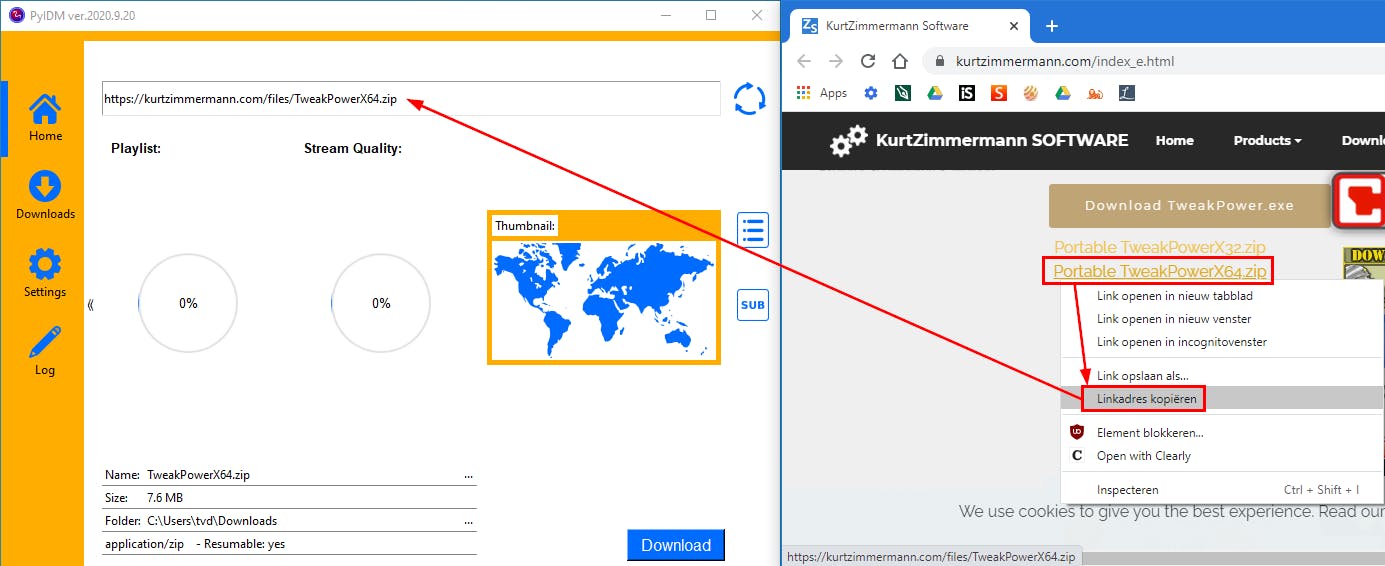Click the Portable TweakPowerX64.zip link
This screenshot has width=1385, height=566.
coord(1160,271)
